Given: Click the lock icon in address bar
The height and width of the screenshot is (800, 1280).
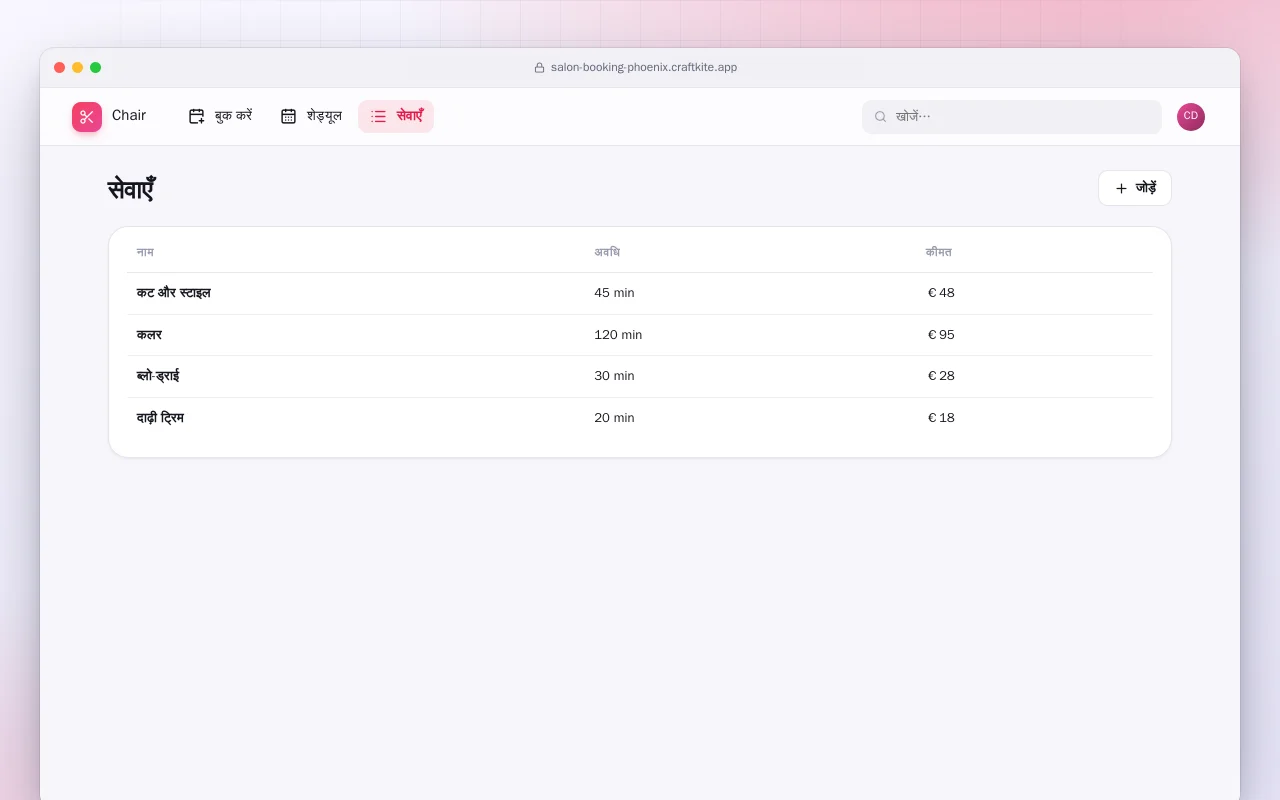Looking at the screenshot, I should tap(540, 68).
